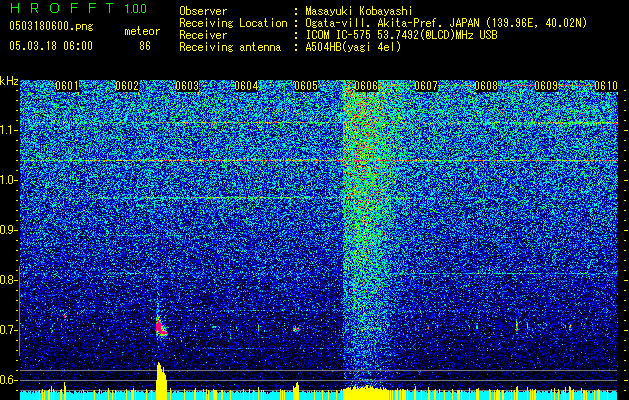Click the Ogata-vill. Akita-Pref. location text

446,23
